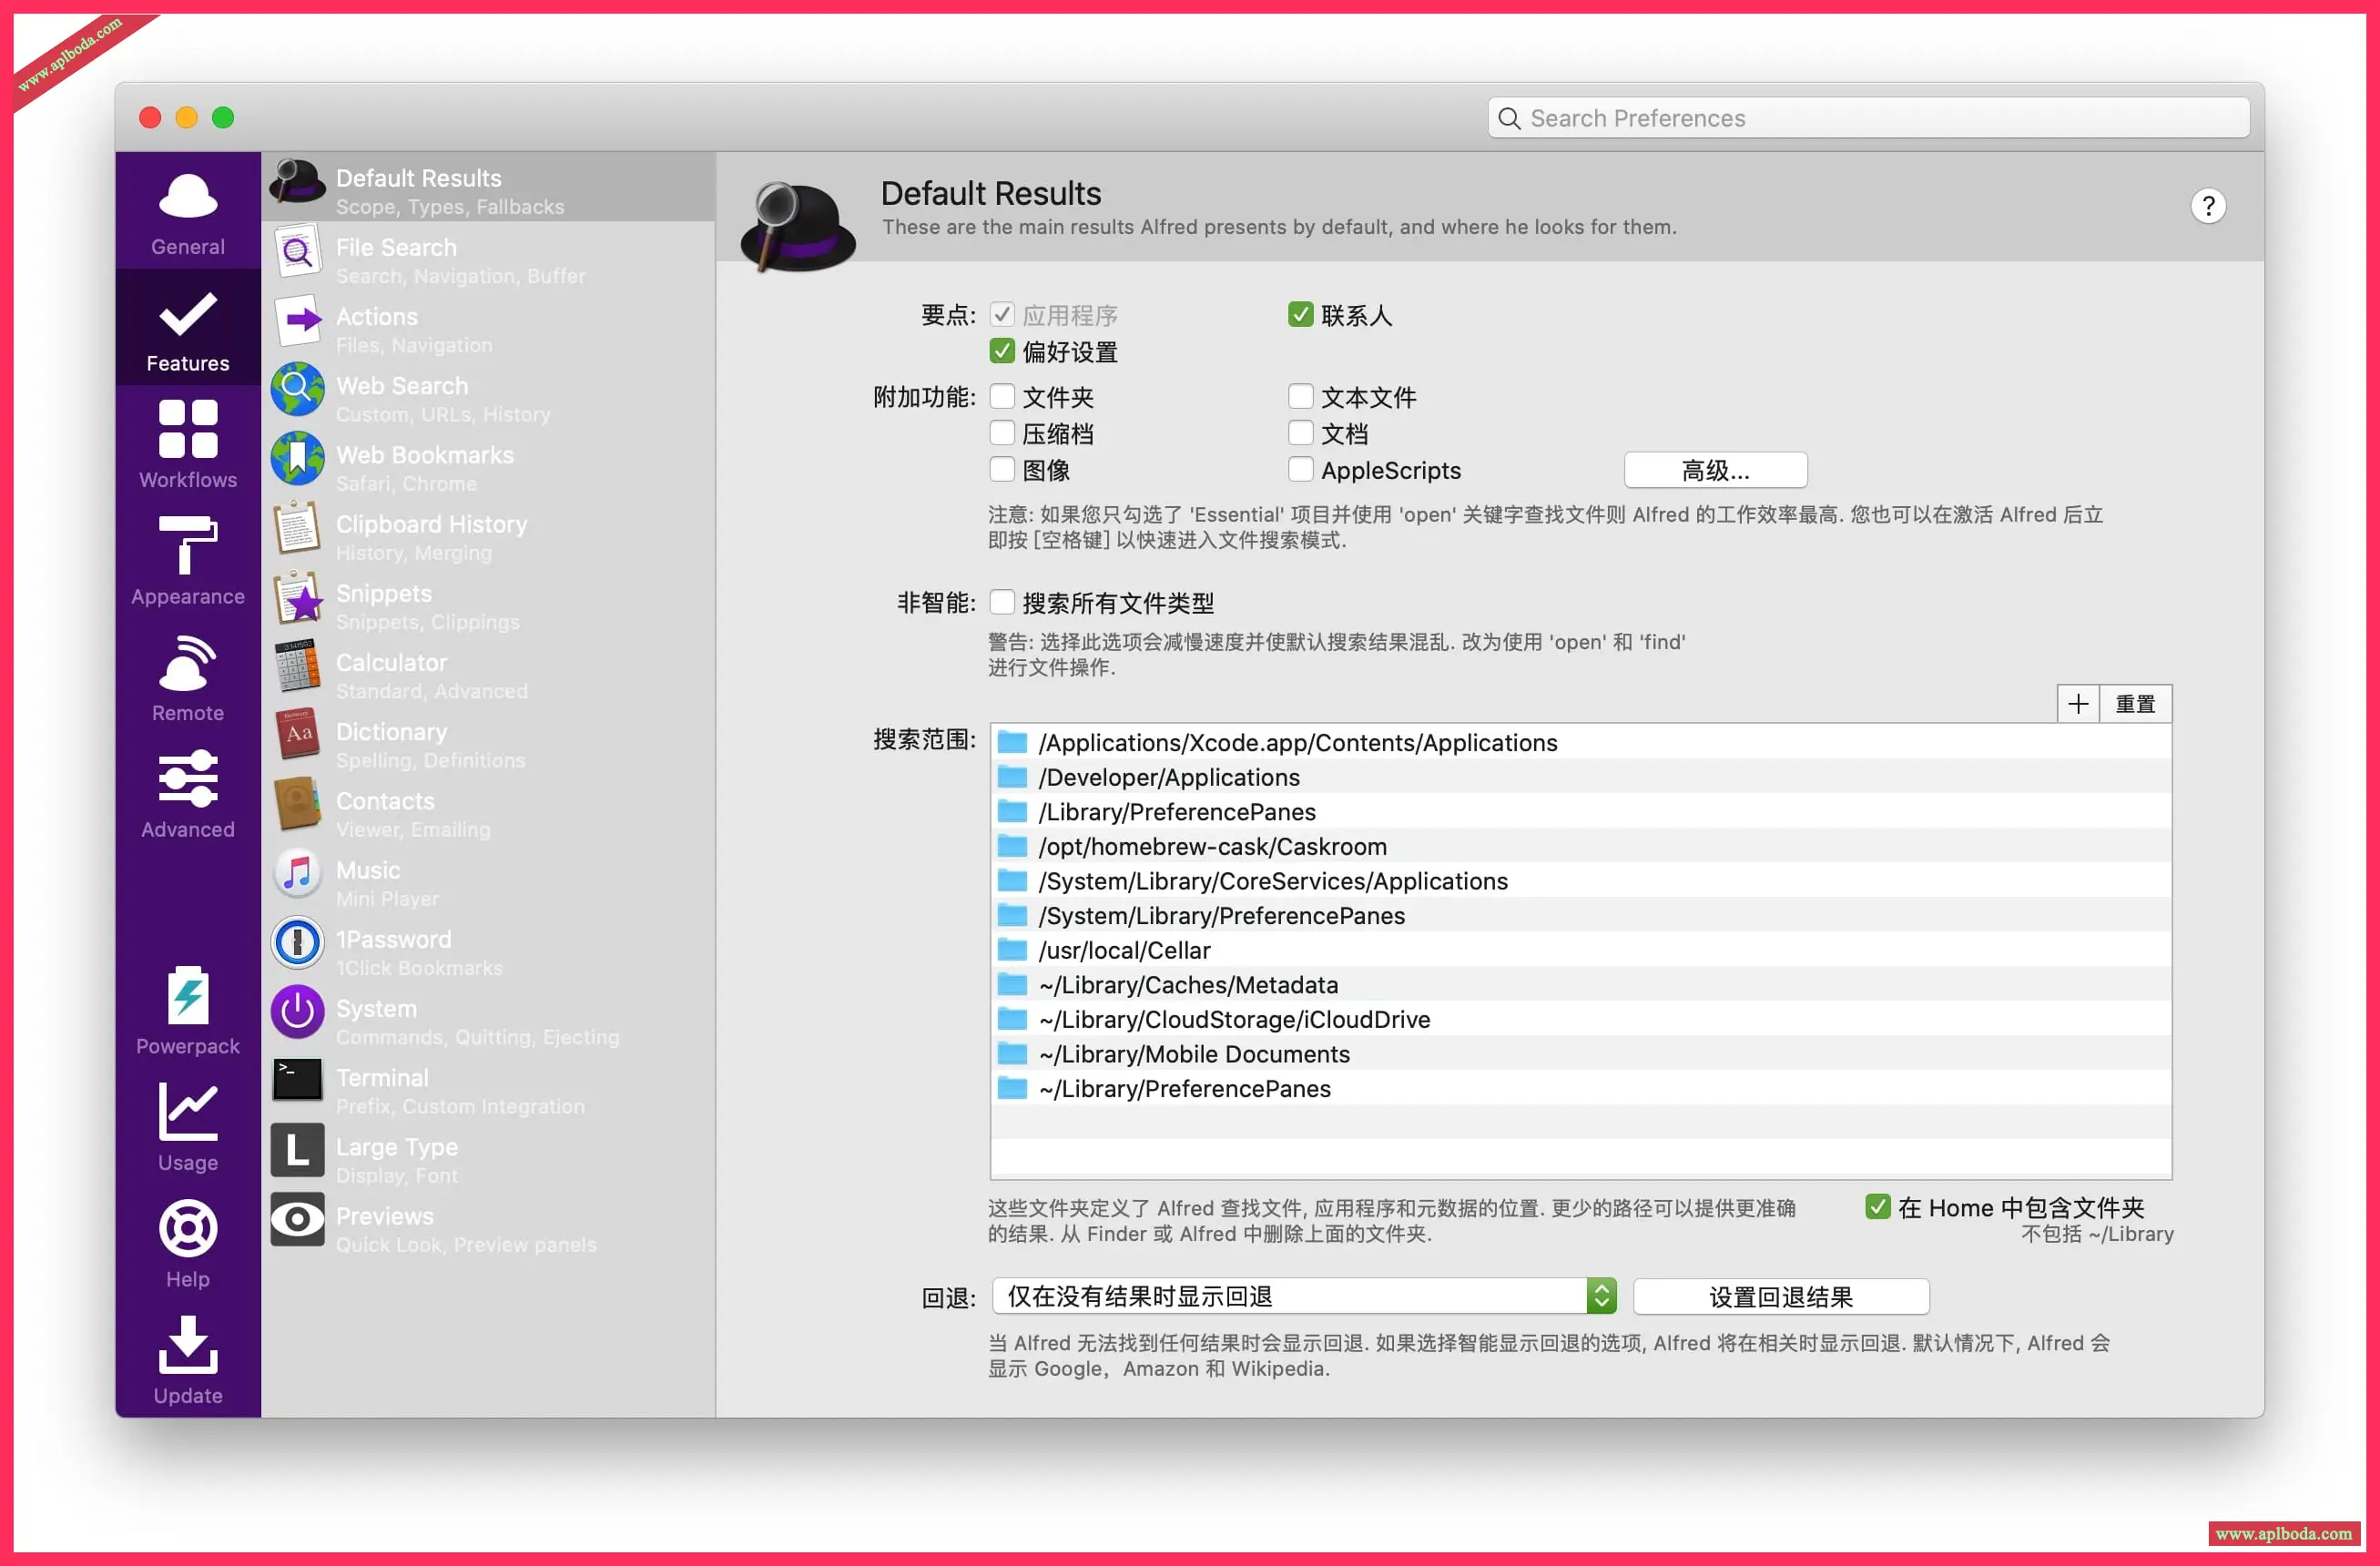Open the File Search feature entry
2380x1566 pixels.
488,256
